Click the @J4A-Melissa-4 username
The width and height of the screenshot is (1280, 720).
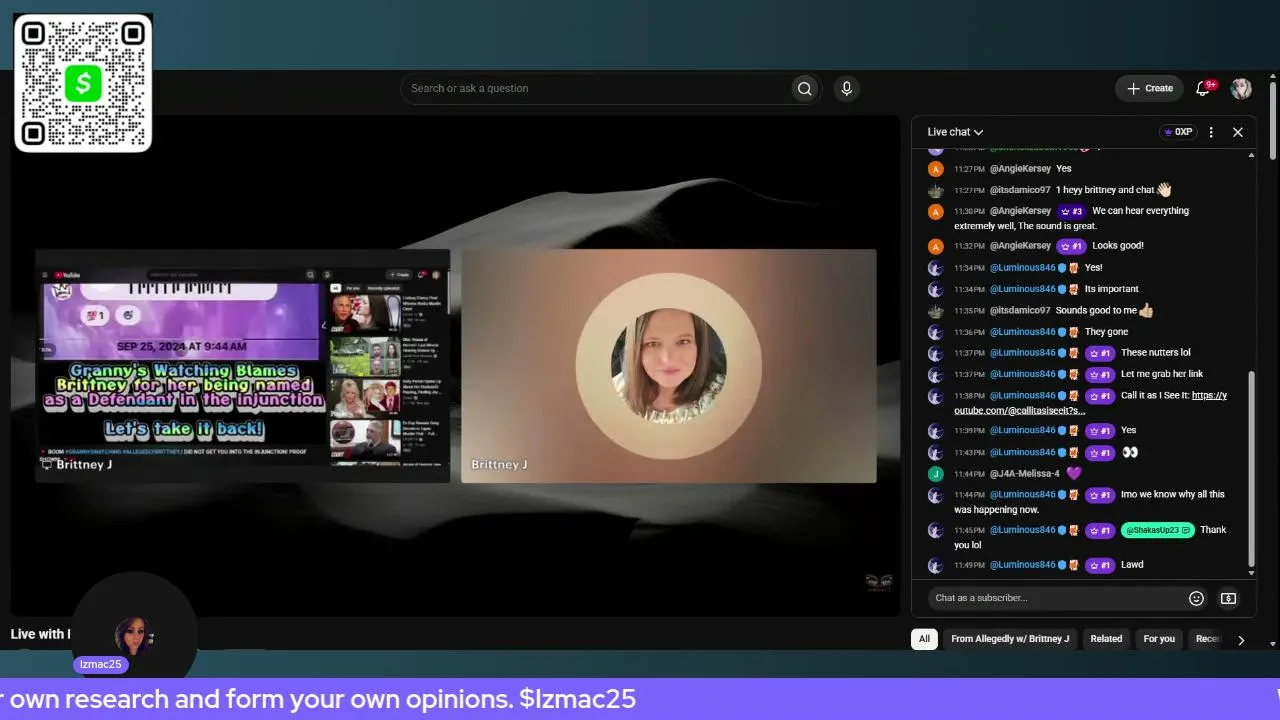[x=1024, y=474]
